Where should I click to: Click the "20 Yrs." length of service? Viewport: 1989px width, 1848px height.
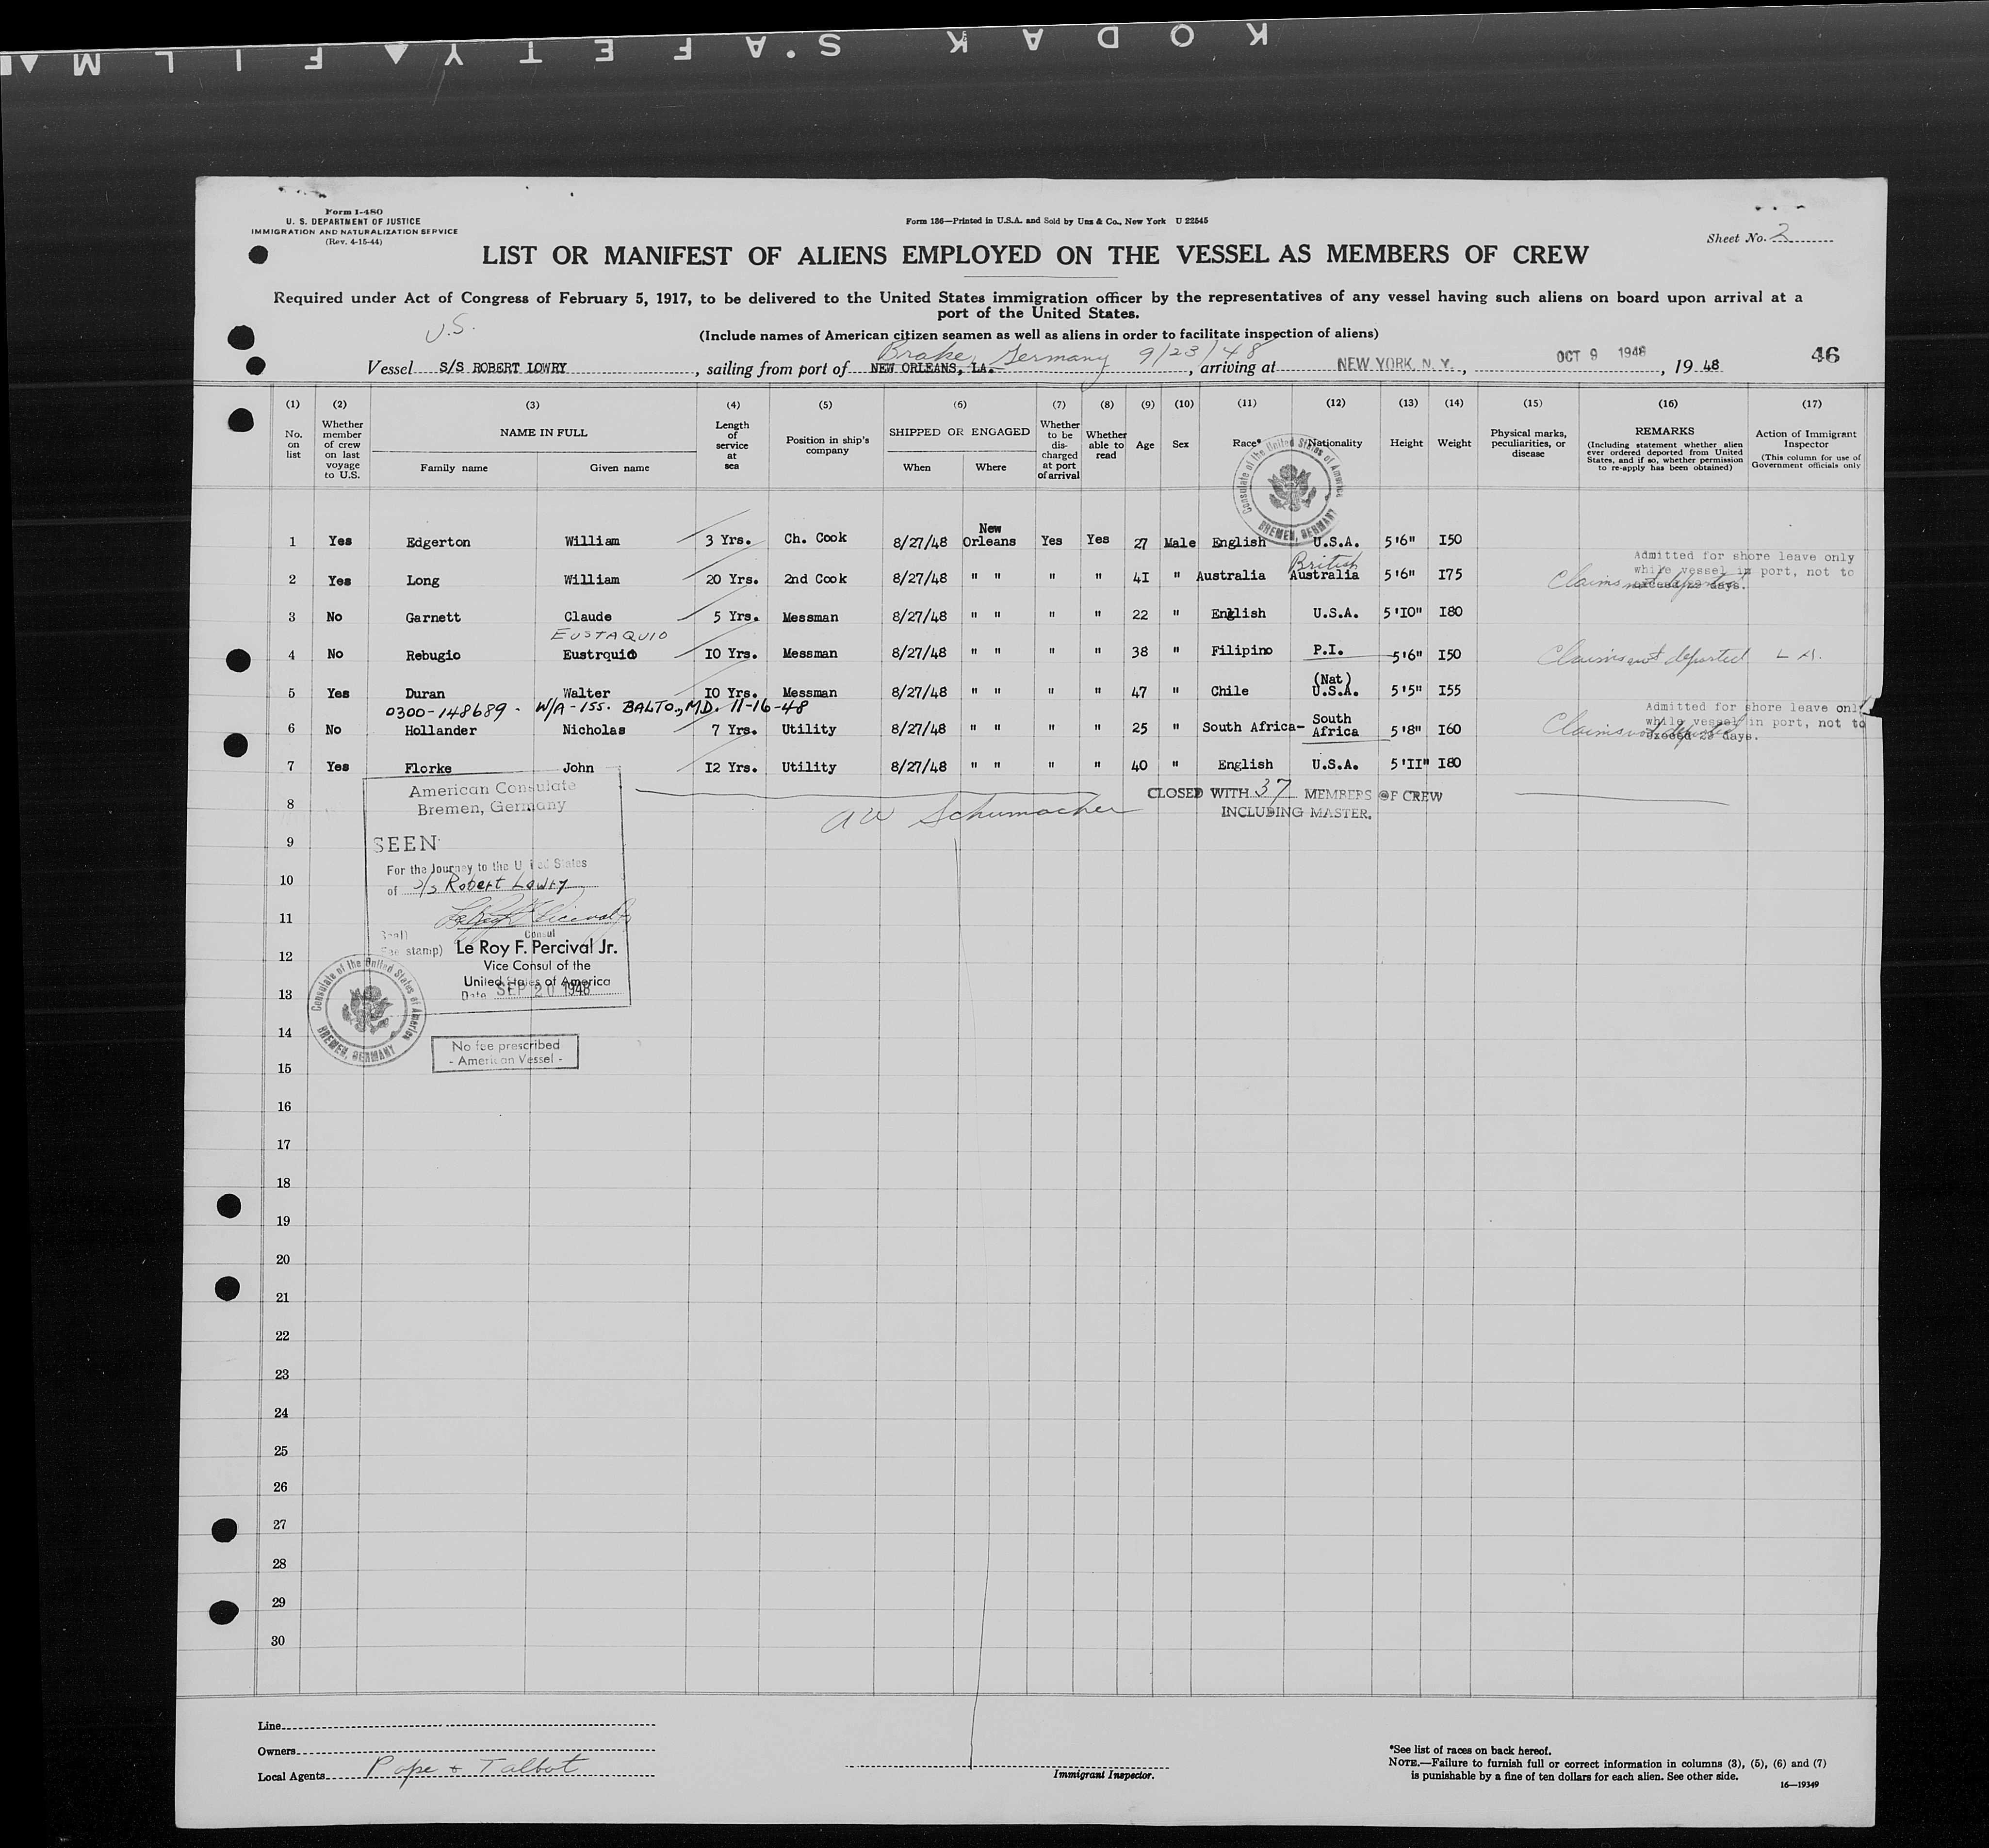click(731, 579)
